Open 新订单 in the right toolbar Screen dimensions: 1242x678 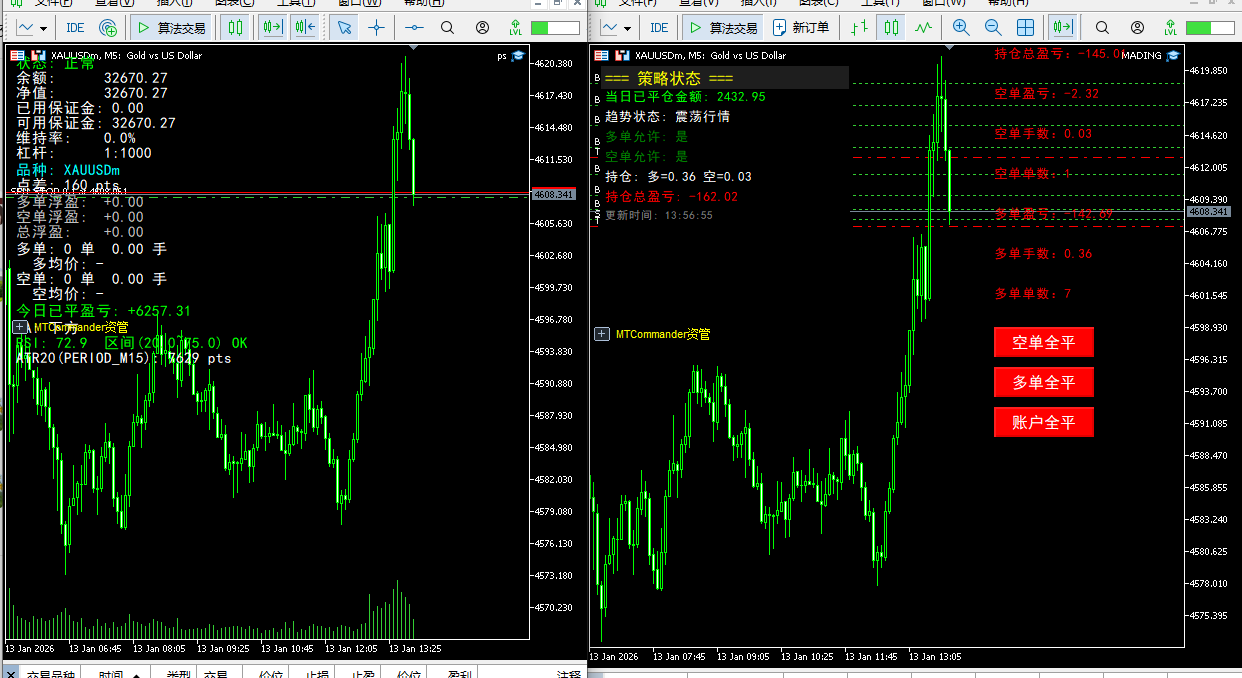(801, 28)
